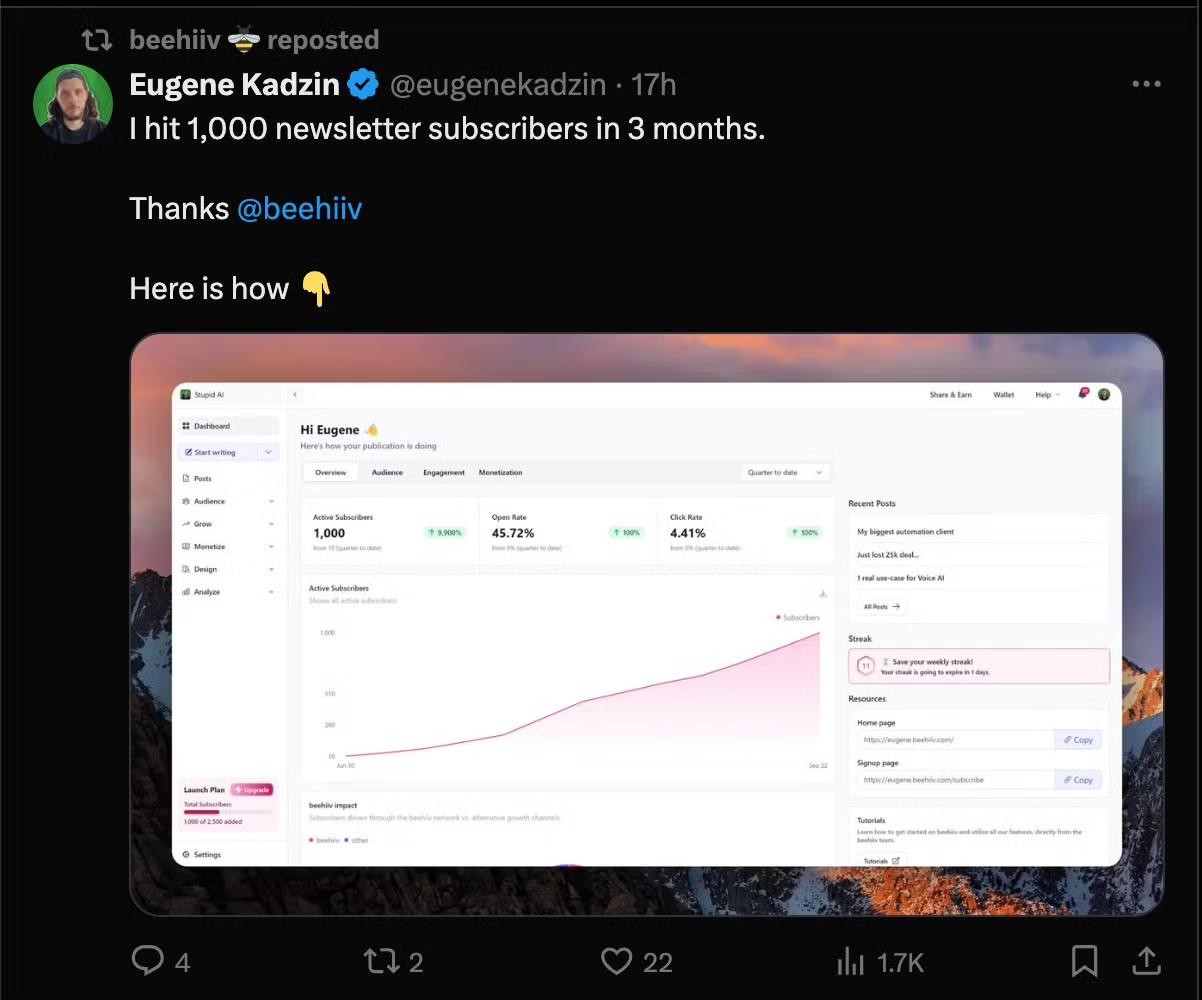The image size is (1202, 1000).
Task: Expand the Quarter to date dropdown
Action: (785, 472)
